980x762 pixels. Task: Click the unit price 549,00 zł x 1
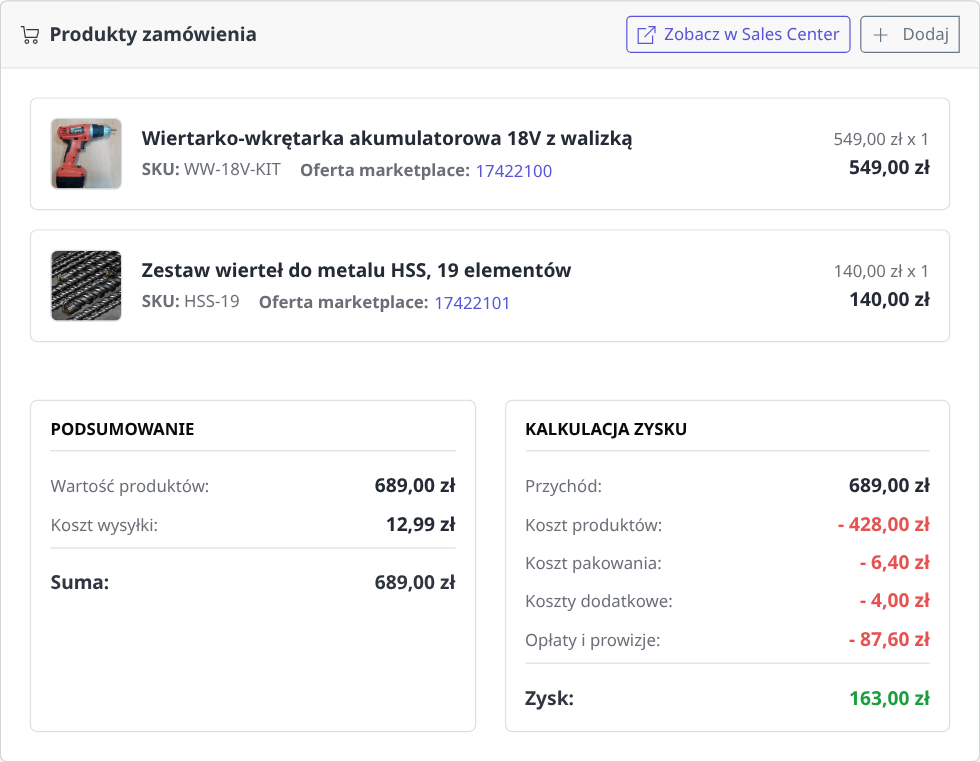pos(881,139)
